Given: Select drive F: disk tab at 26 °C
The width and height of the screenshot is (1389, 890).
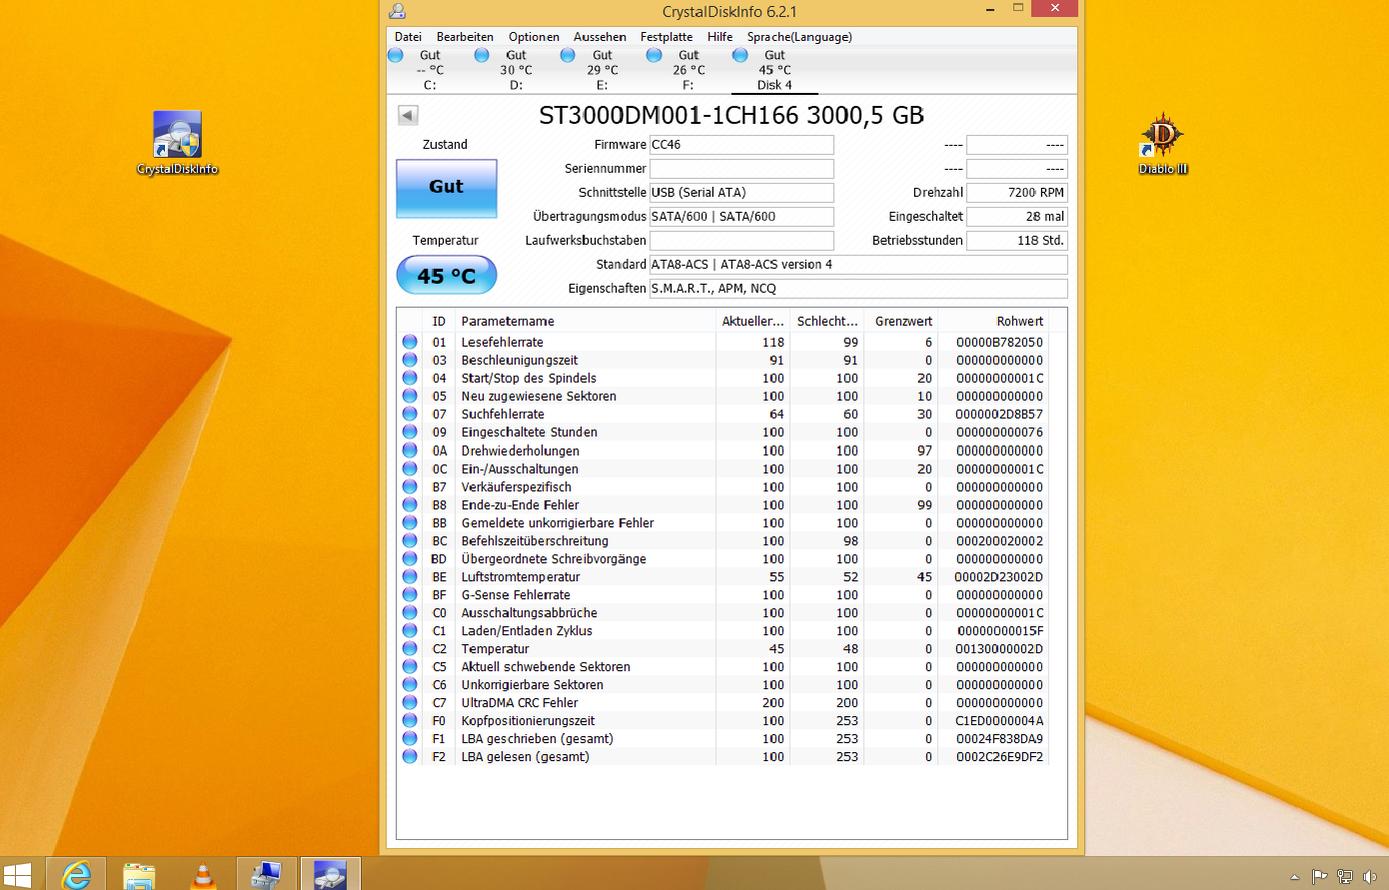Looking at the screenshot, I should tap(688, 70).
